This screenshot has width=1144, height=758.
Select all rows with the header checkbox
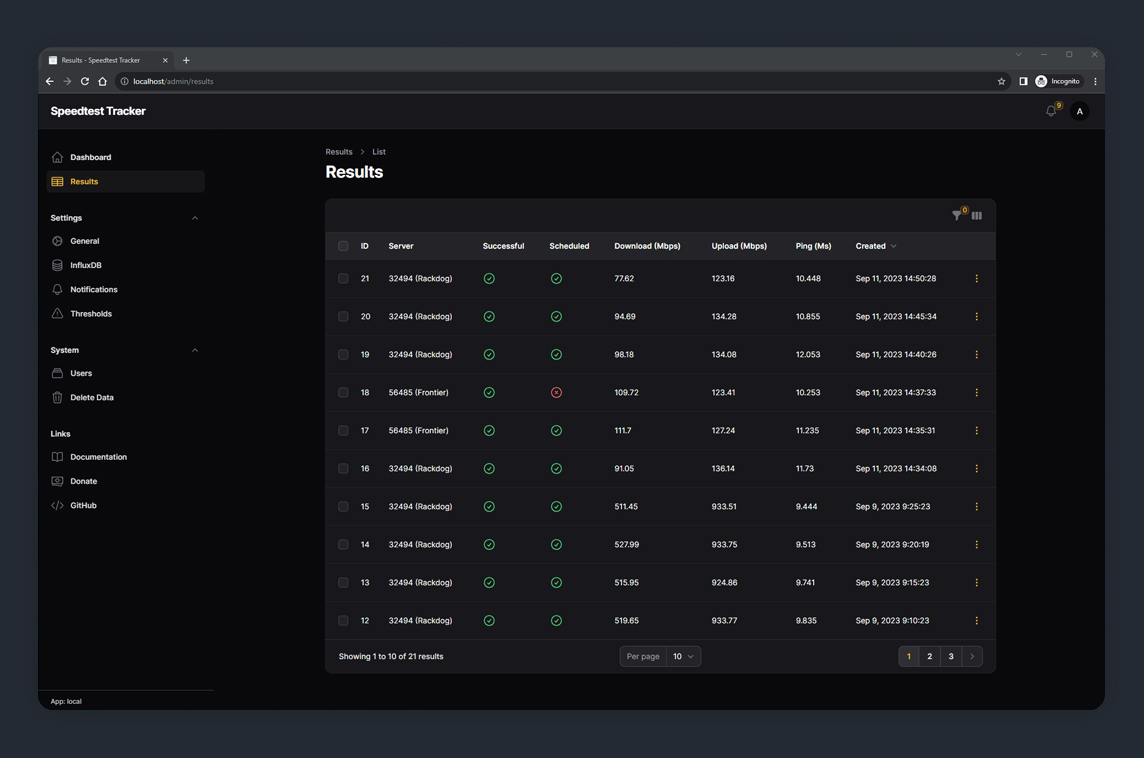click(343, 246)
